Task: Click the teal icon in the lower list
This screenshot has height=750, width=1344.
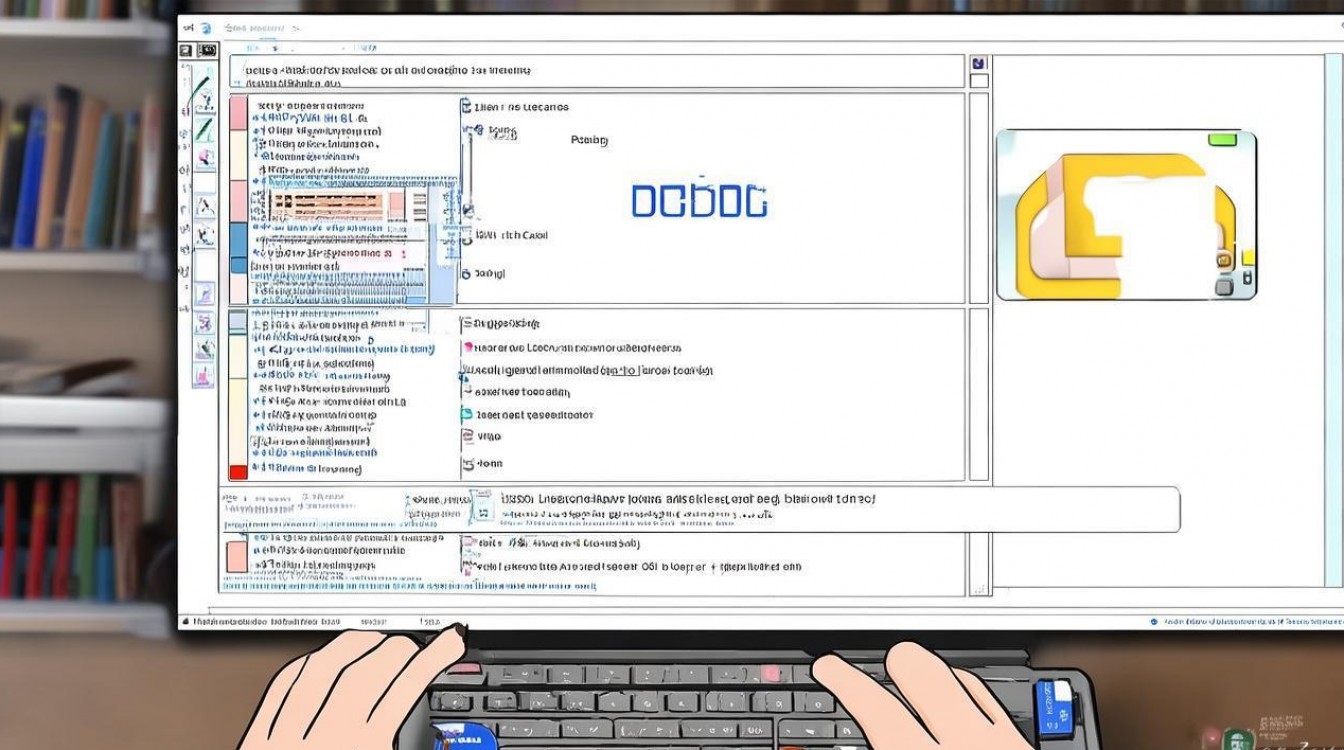Action: pos(466,414)
